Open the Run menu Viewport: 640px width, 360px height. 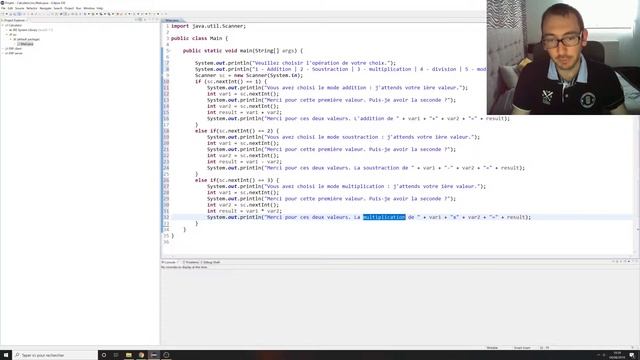(78, 8)
